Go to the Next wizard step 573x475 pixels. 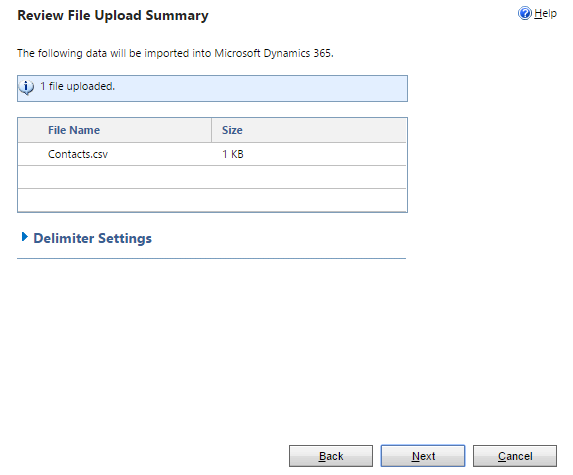[423, 456]
